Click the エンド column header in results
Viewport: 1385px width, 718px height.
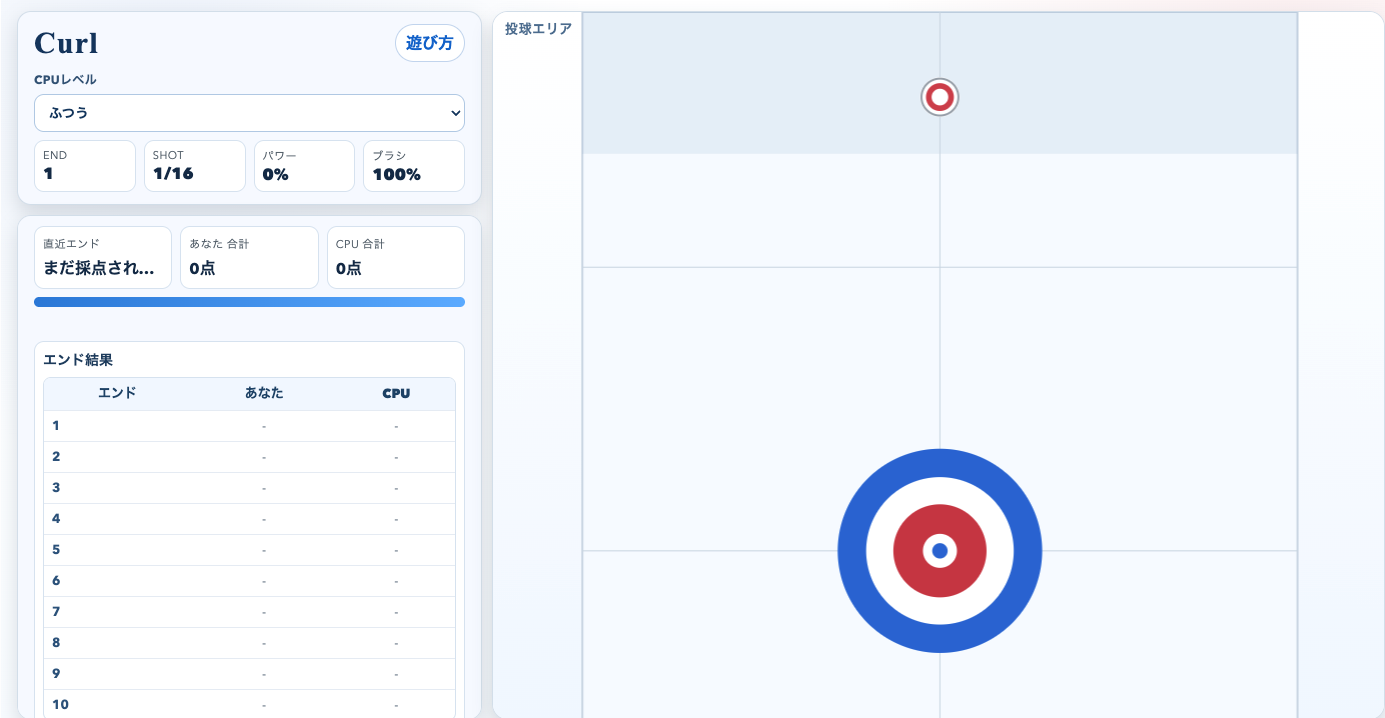117,393
